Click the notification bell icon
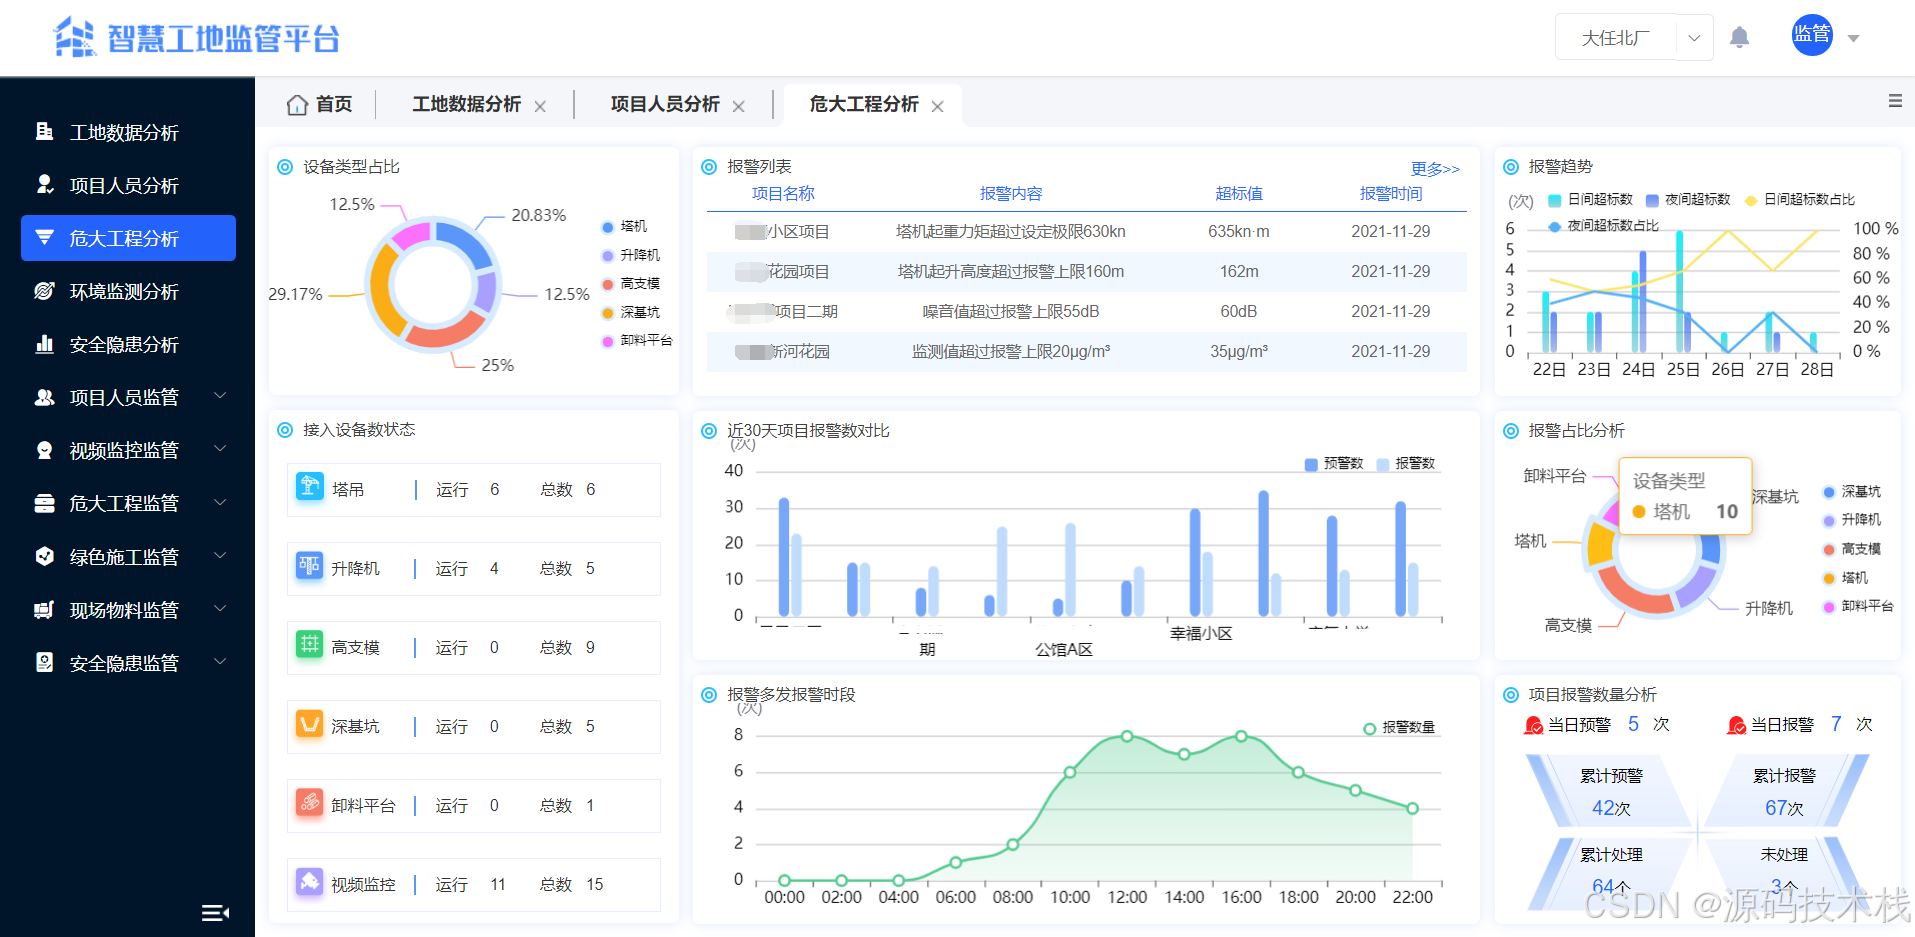Image resolution: width=1915 pixels, height=937 pixels. [1739, 38]
